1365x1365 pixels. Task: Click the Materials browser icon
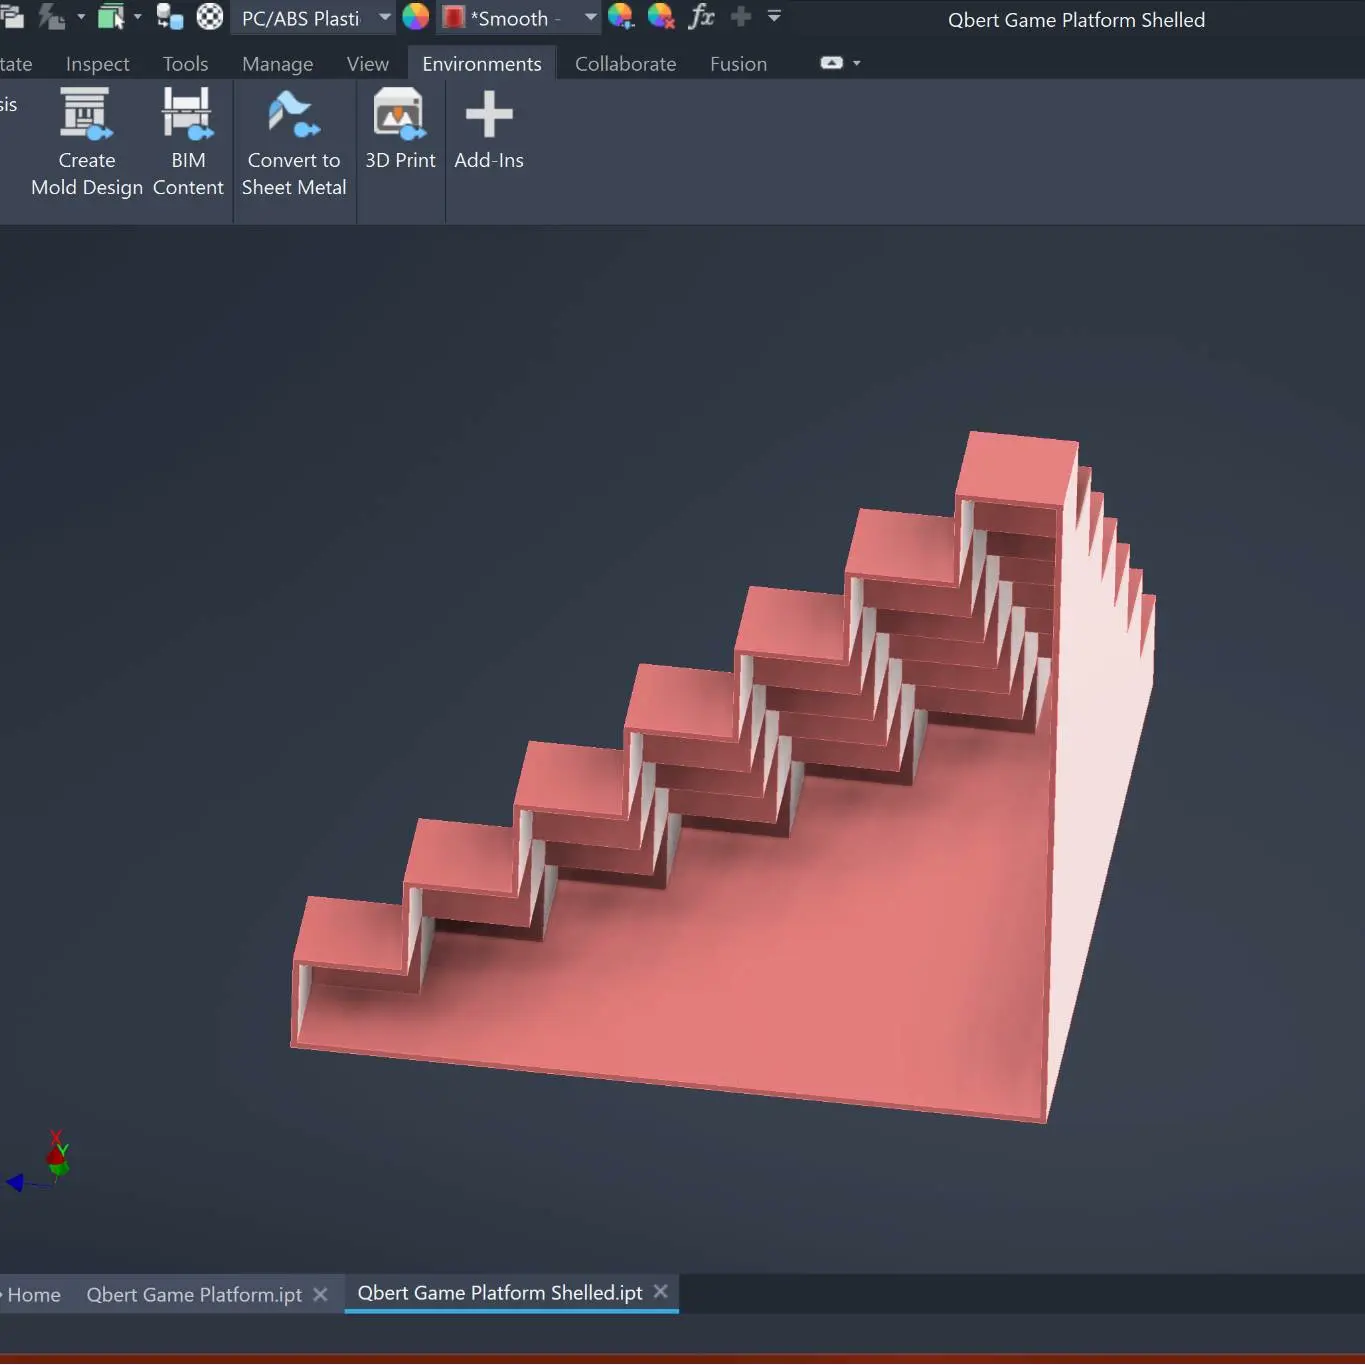(x=170, y=17)
